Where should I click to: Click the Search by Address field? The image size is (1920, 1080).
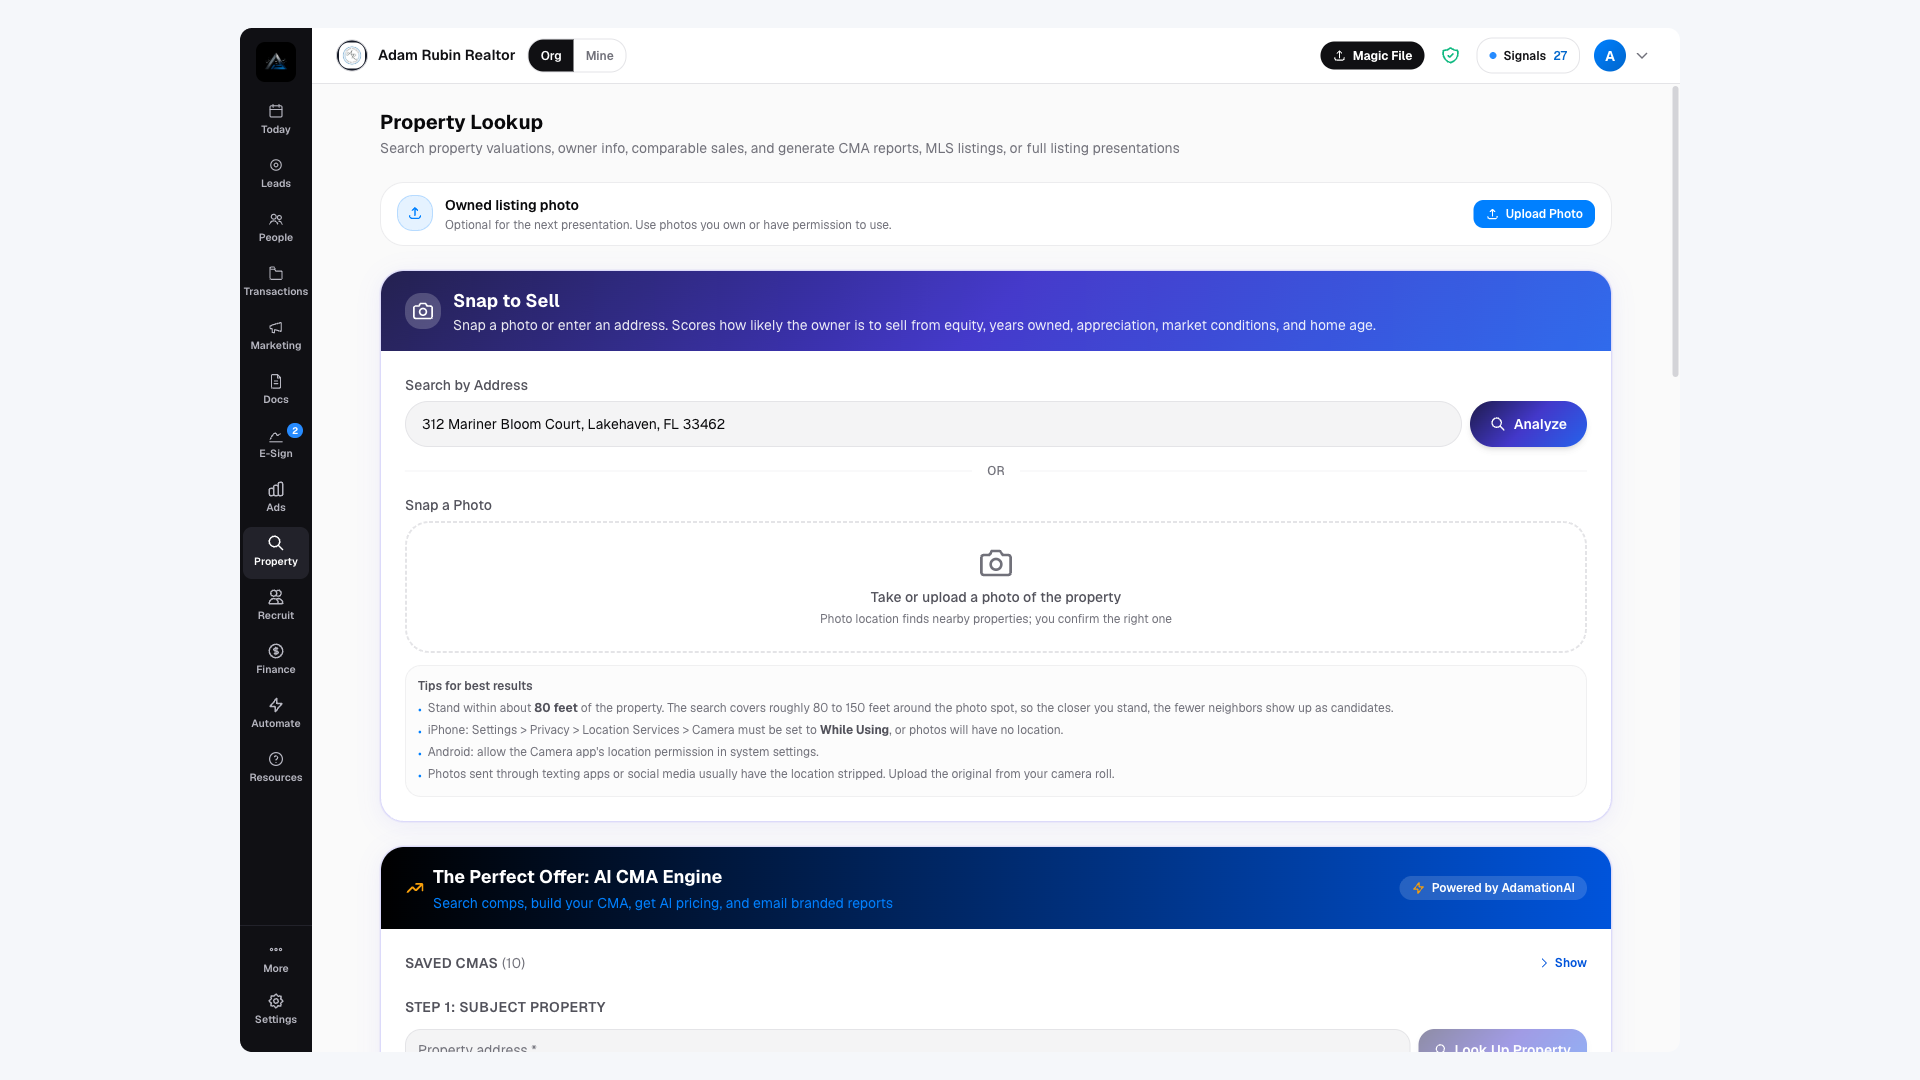(x=933, y=424)
